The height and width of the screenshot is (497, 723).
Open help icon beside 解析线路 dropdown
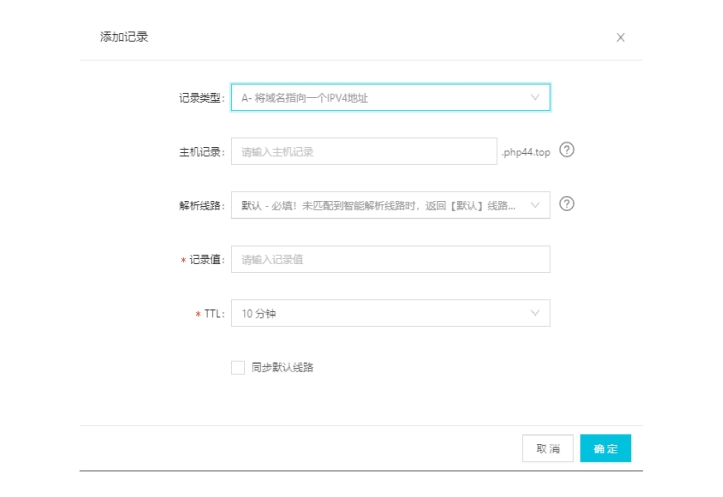566,204
